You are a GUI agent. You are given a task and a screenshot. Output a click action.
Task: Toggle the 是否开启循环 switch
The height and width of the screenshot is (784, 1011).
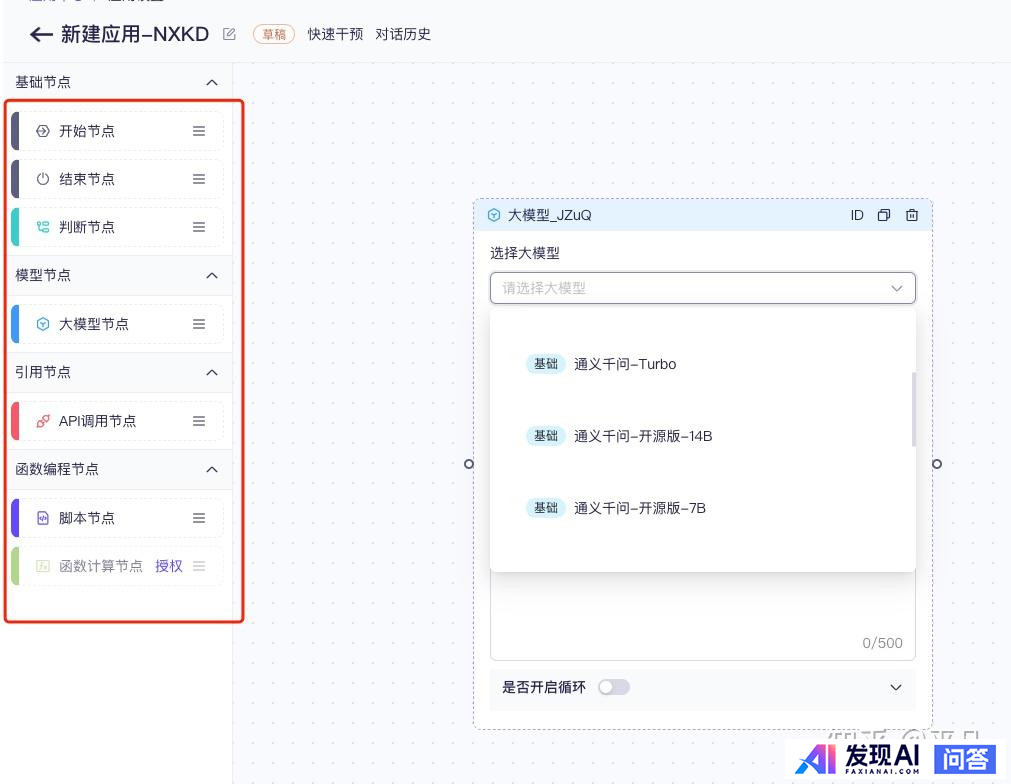613,687
